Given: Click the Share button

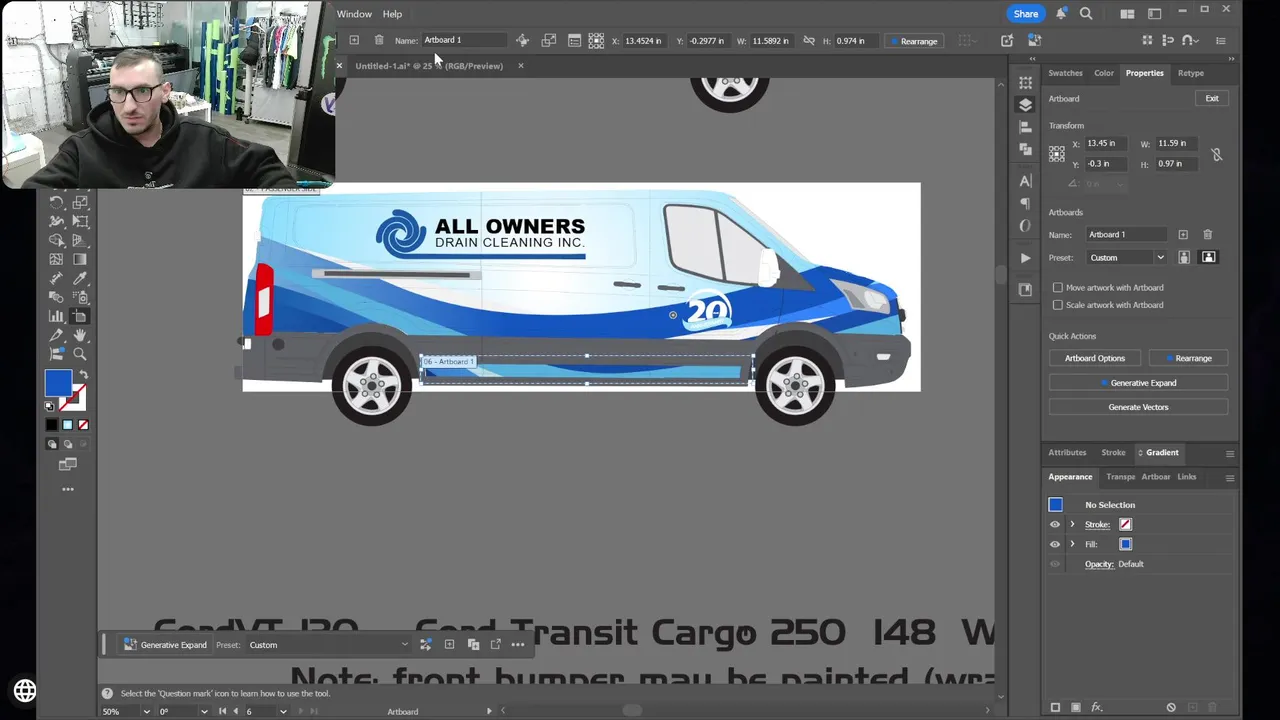Looking at the screenshot, I should (1026, 14).
